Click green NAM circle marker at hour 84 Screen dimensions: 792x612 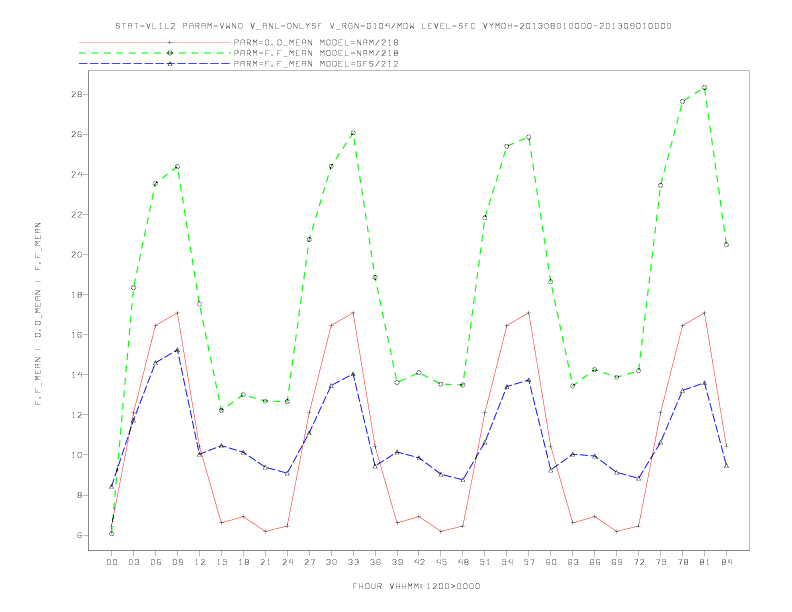[726, 244]
